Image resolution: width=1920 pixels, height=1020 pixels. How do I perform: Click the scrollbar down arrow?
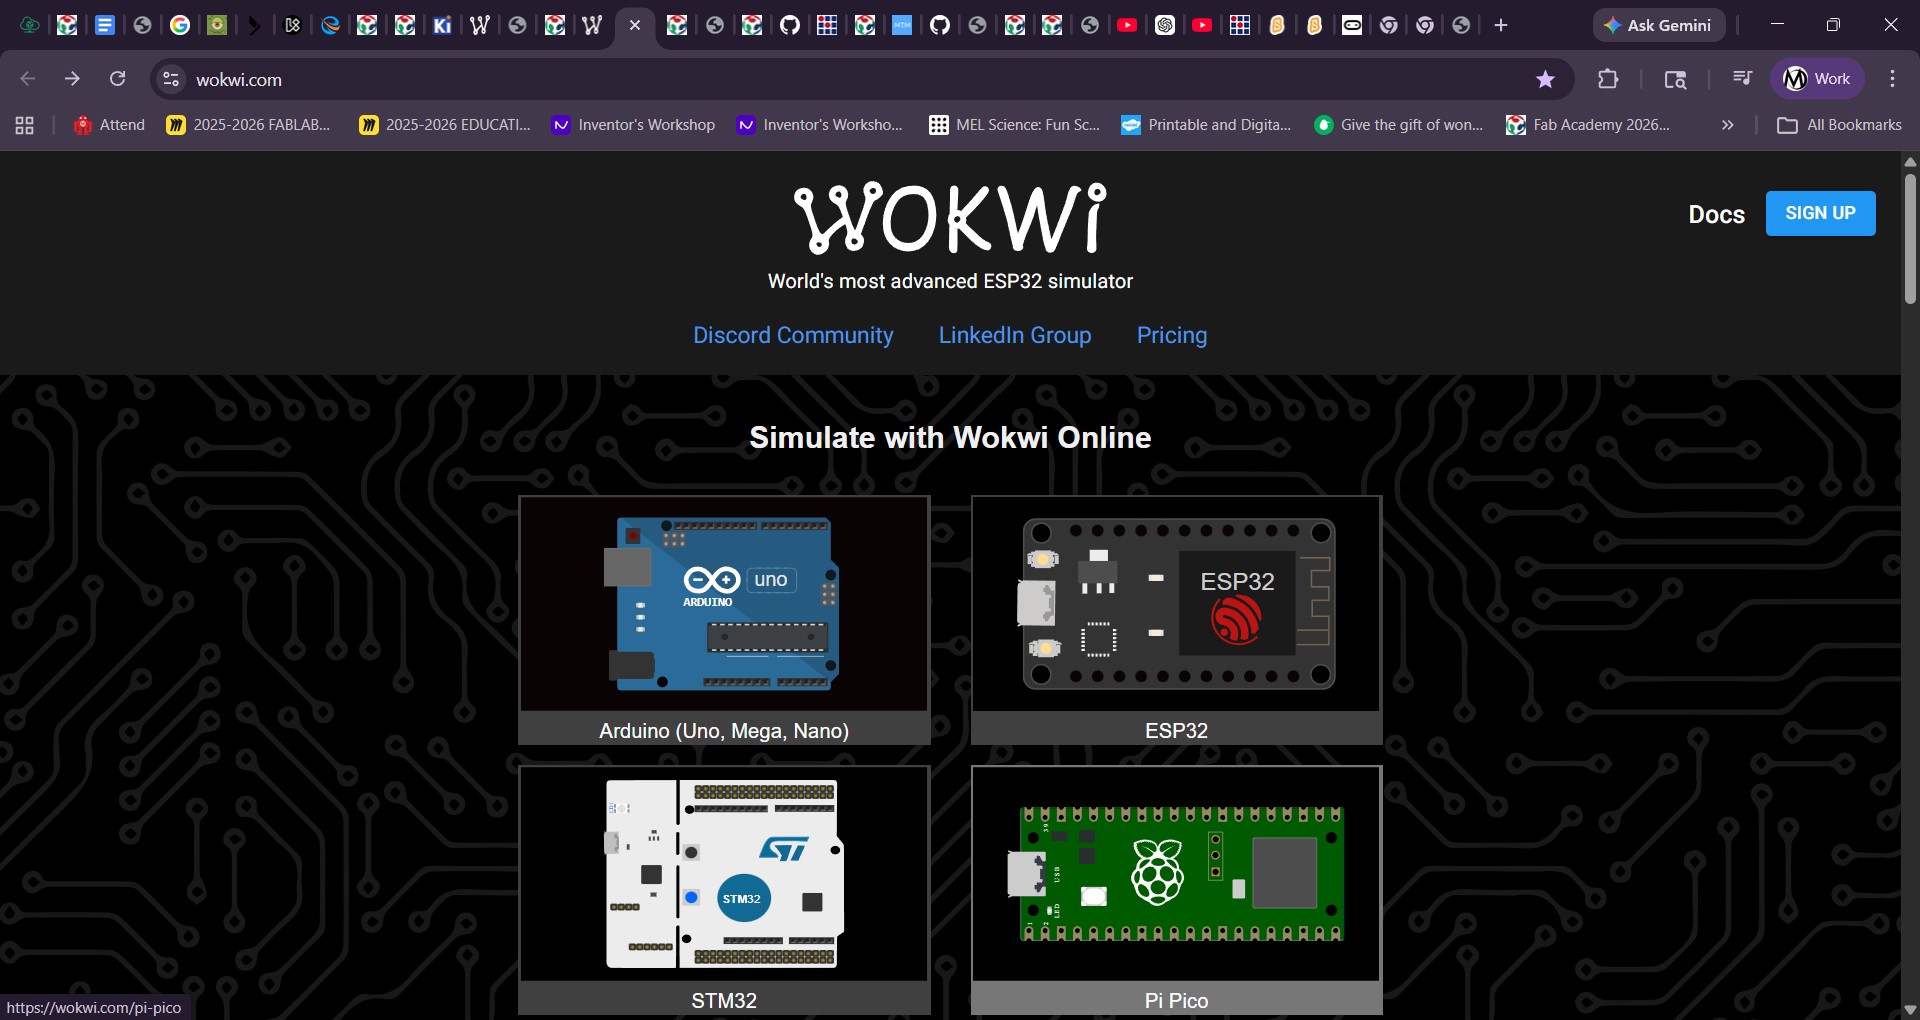(1910, 1010)
